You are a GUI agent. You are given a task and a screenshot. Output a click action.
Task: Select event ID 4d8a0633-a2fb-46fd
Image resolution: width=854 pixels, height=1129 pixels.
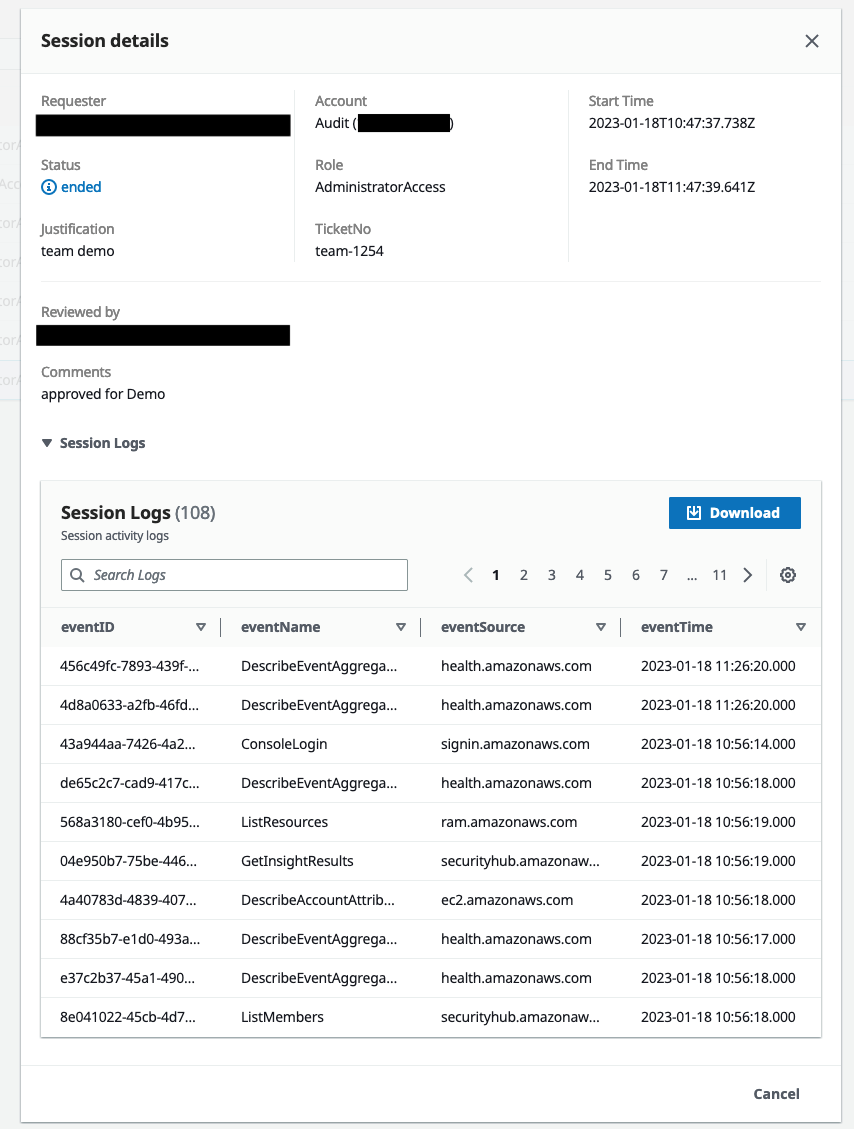pos(130,705)
